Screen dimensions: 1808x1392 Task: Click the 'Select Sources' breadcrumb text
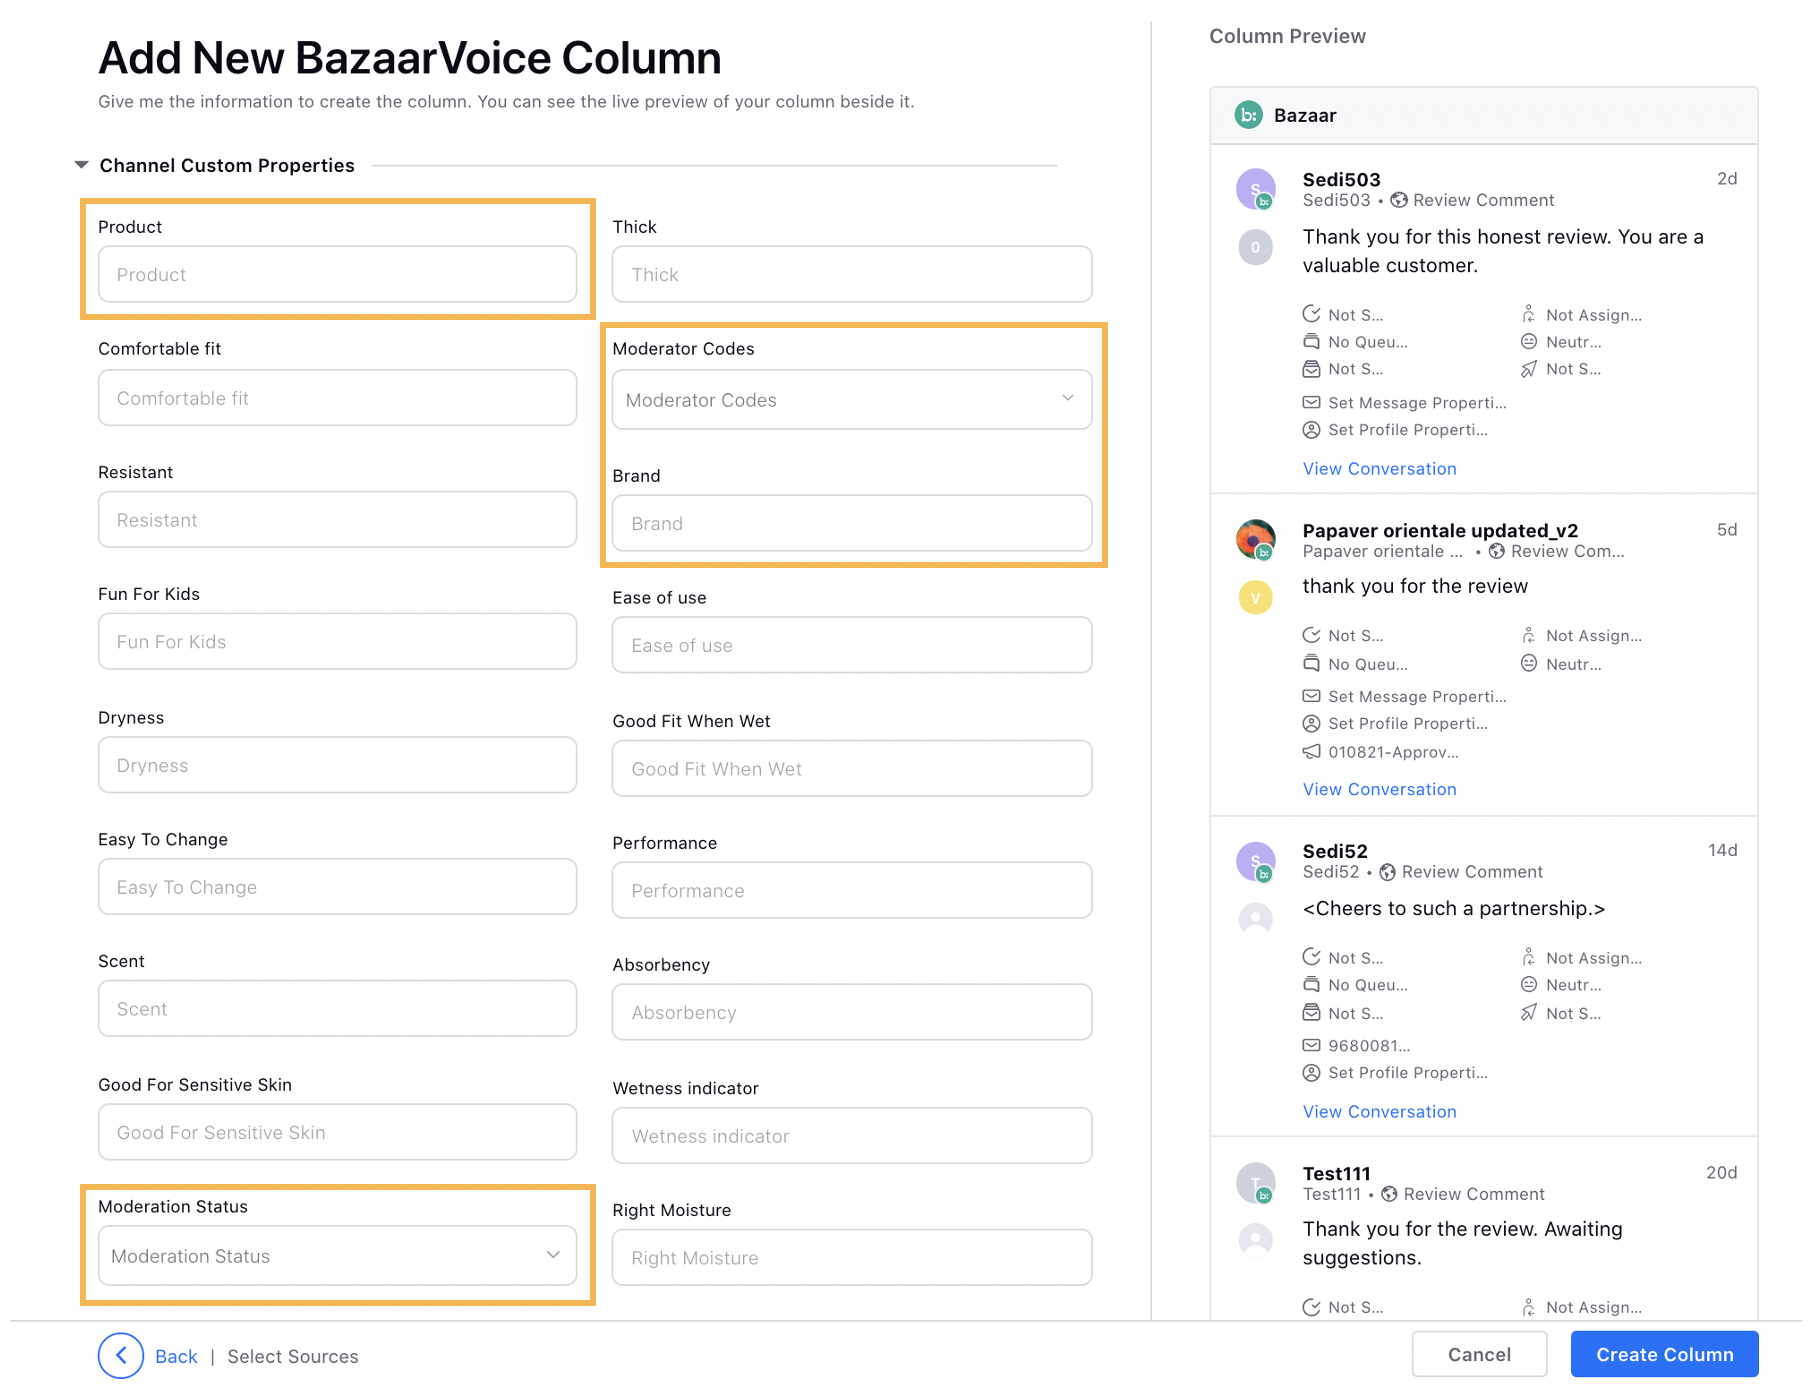click(292, 1356)
